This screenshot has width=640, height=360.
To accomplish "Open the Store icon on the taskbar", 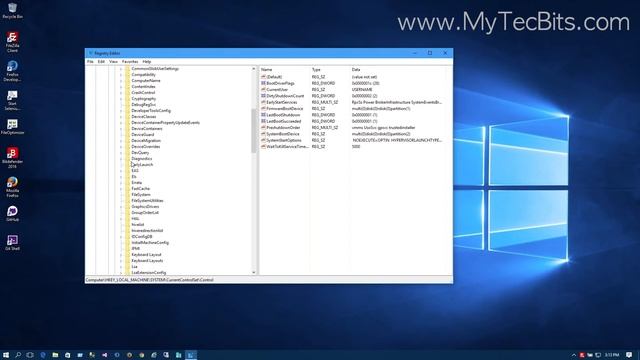I will pos(67,355).
